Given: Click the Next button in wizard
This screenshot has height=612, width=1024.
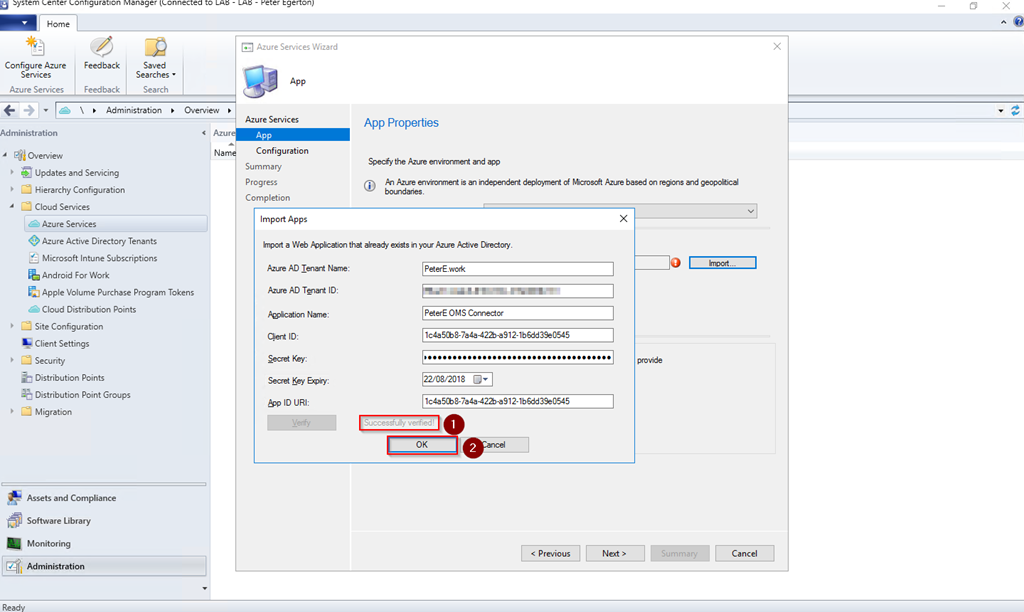Looking at the screenshot, I should coord(613,553).
